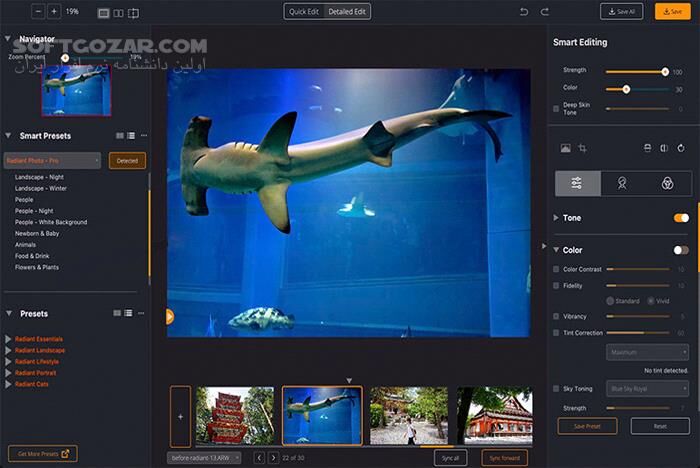Select side-by-side compare view icon

118,13
